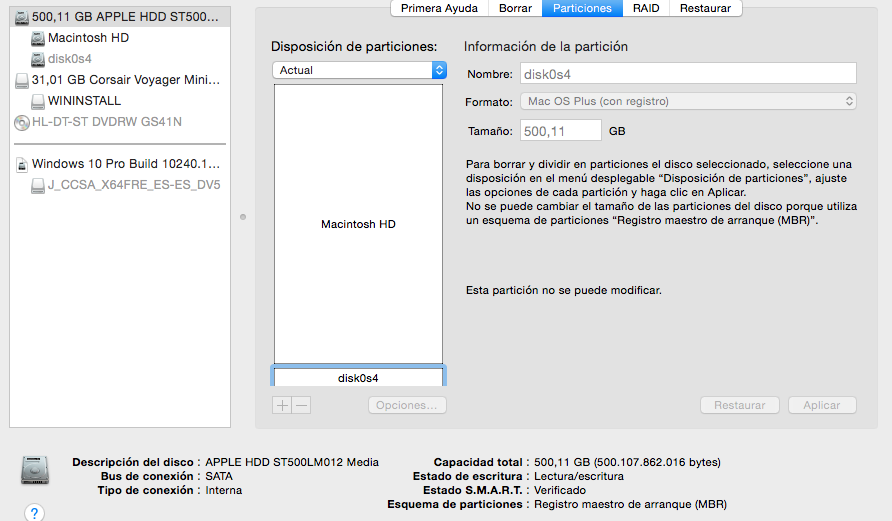892x521 pixels.
Task: Select the Windows 10 Pro Build disk image icon
Action: [x=22, y=164]
